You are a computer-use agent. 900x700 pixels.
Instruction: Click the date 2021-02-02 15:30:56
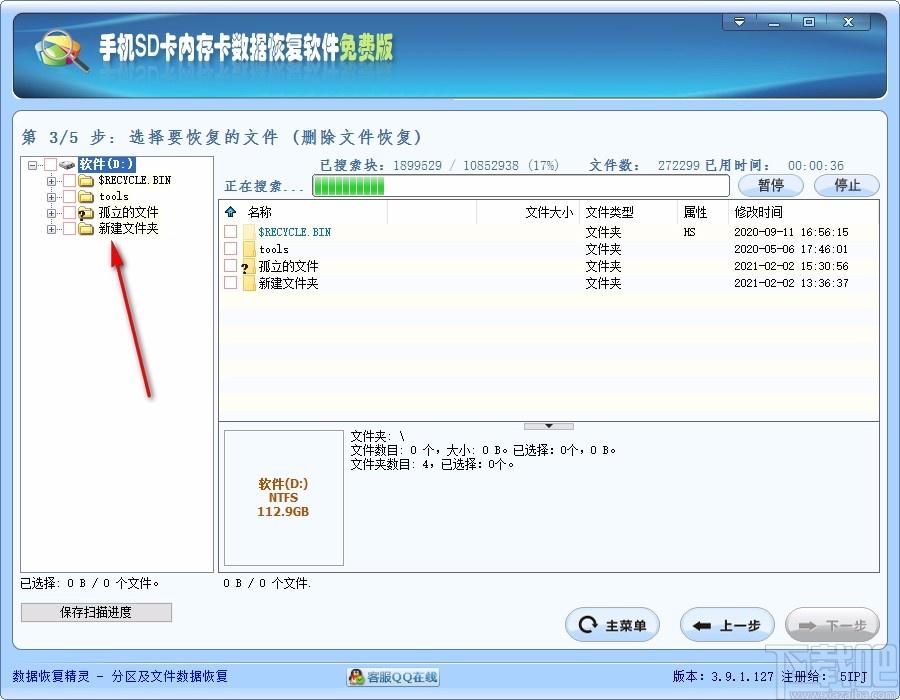click(x=792, y=266)
